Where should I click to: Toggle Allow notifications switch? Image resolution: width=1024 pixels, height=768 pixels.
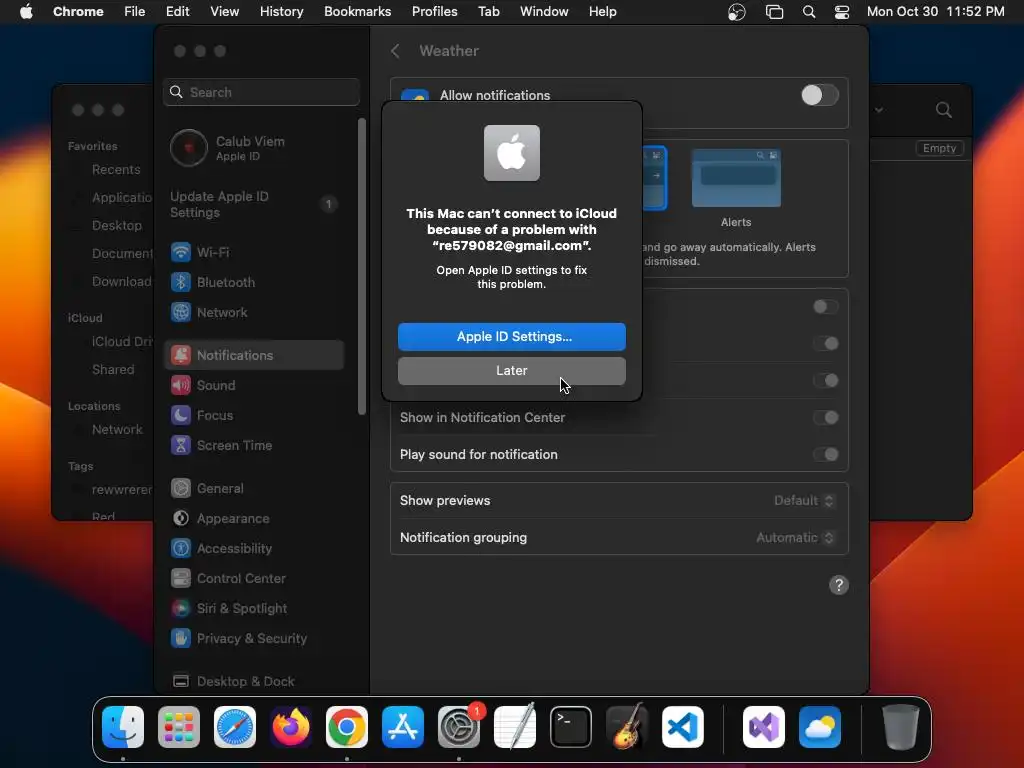[820, 95]
